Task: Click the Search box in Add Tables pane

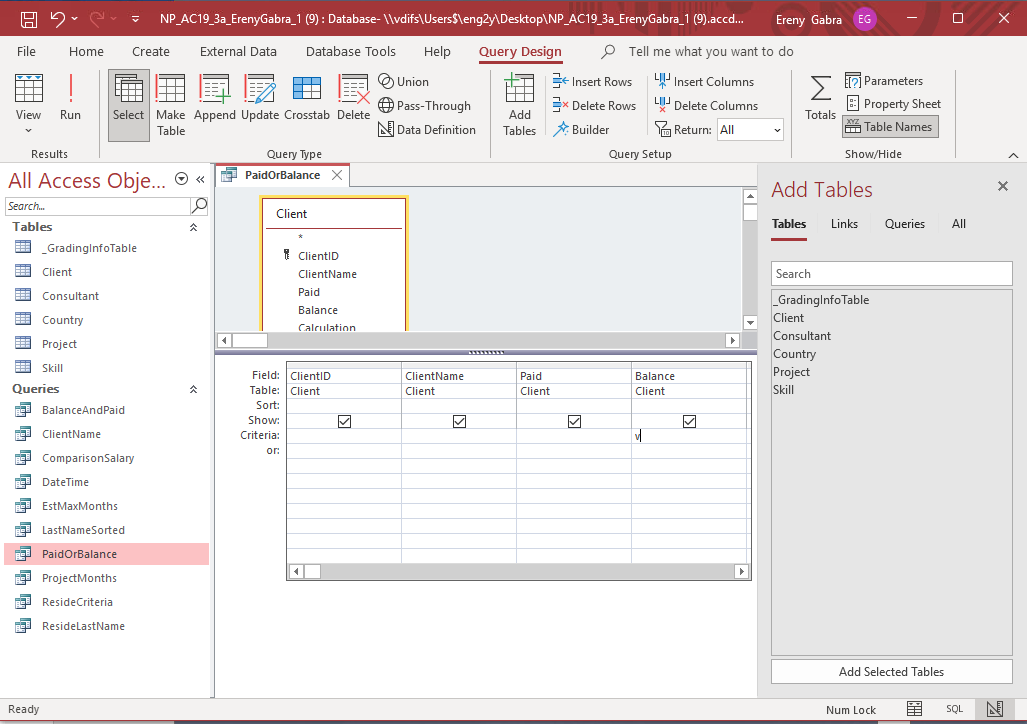Action: click(x=890, y=273)
